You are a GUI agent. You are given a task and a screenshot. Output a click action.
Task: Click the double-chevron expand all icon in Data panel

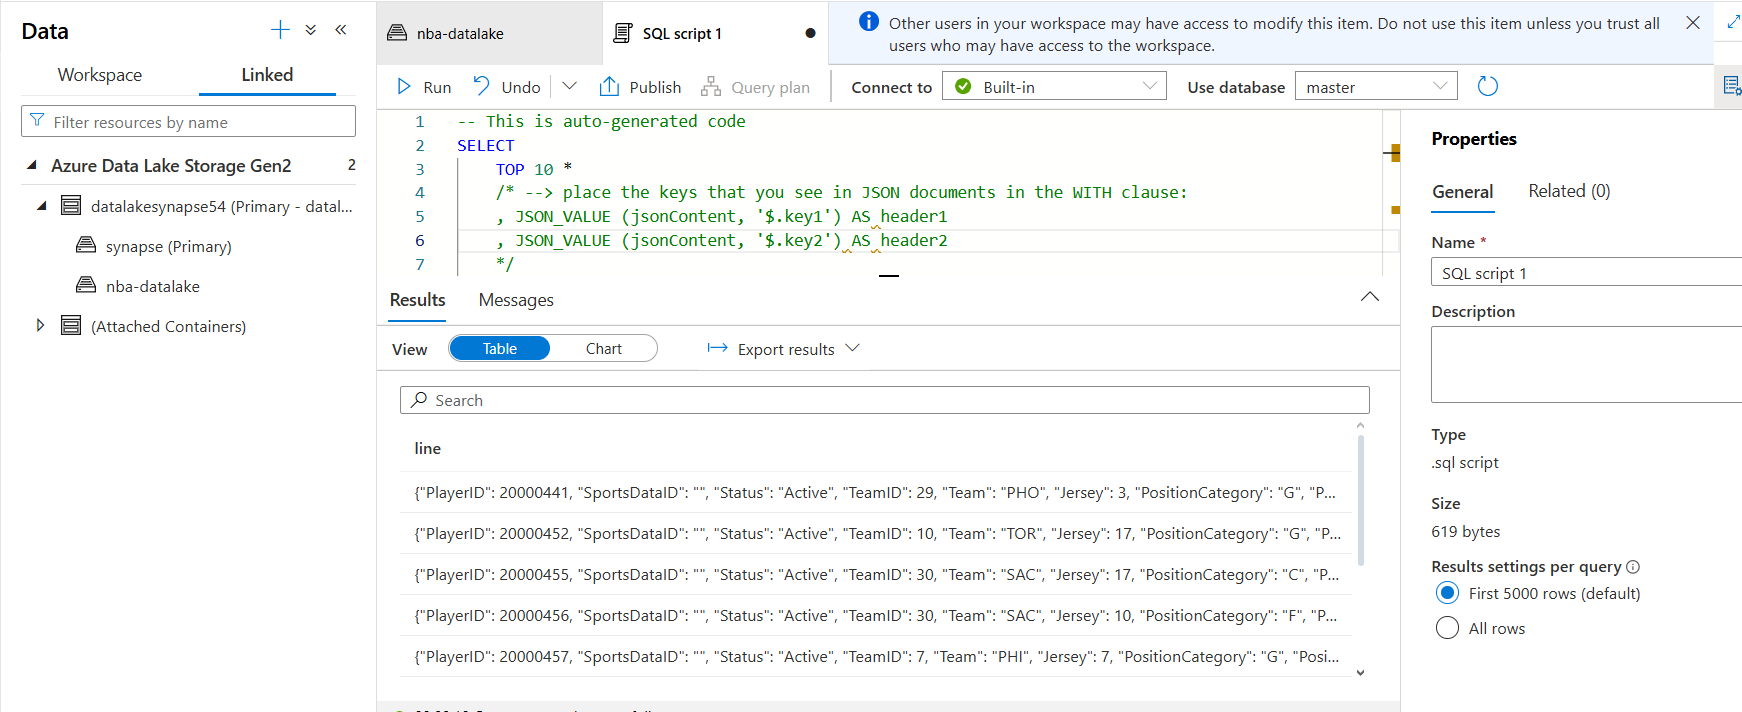point(311,30)
